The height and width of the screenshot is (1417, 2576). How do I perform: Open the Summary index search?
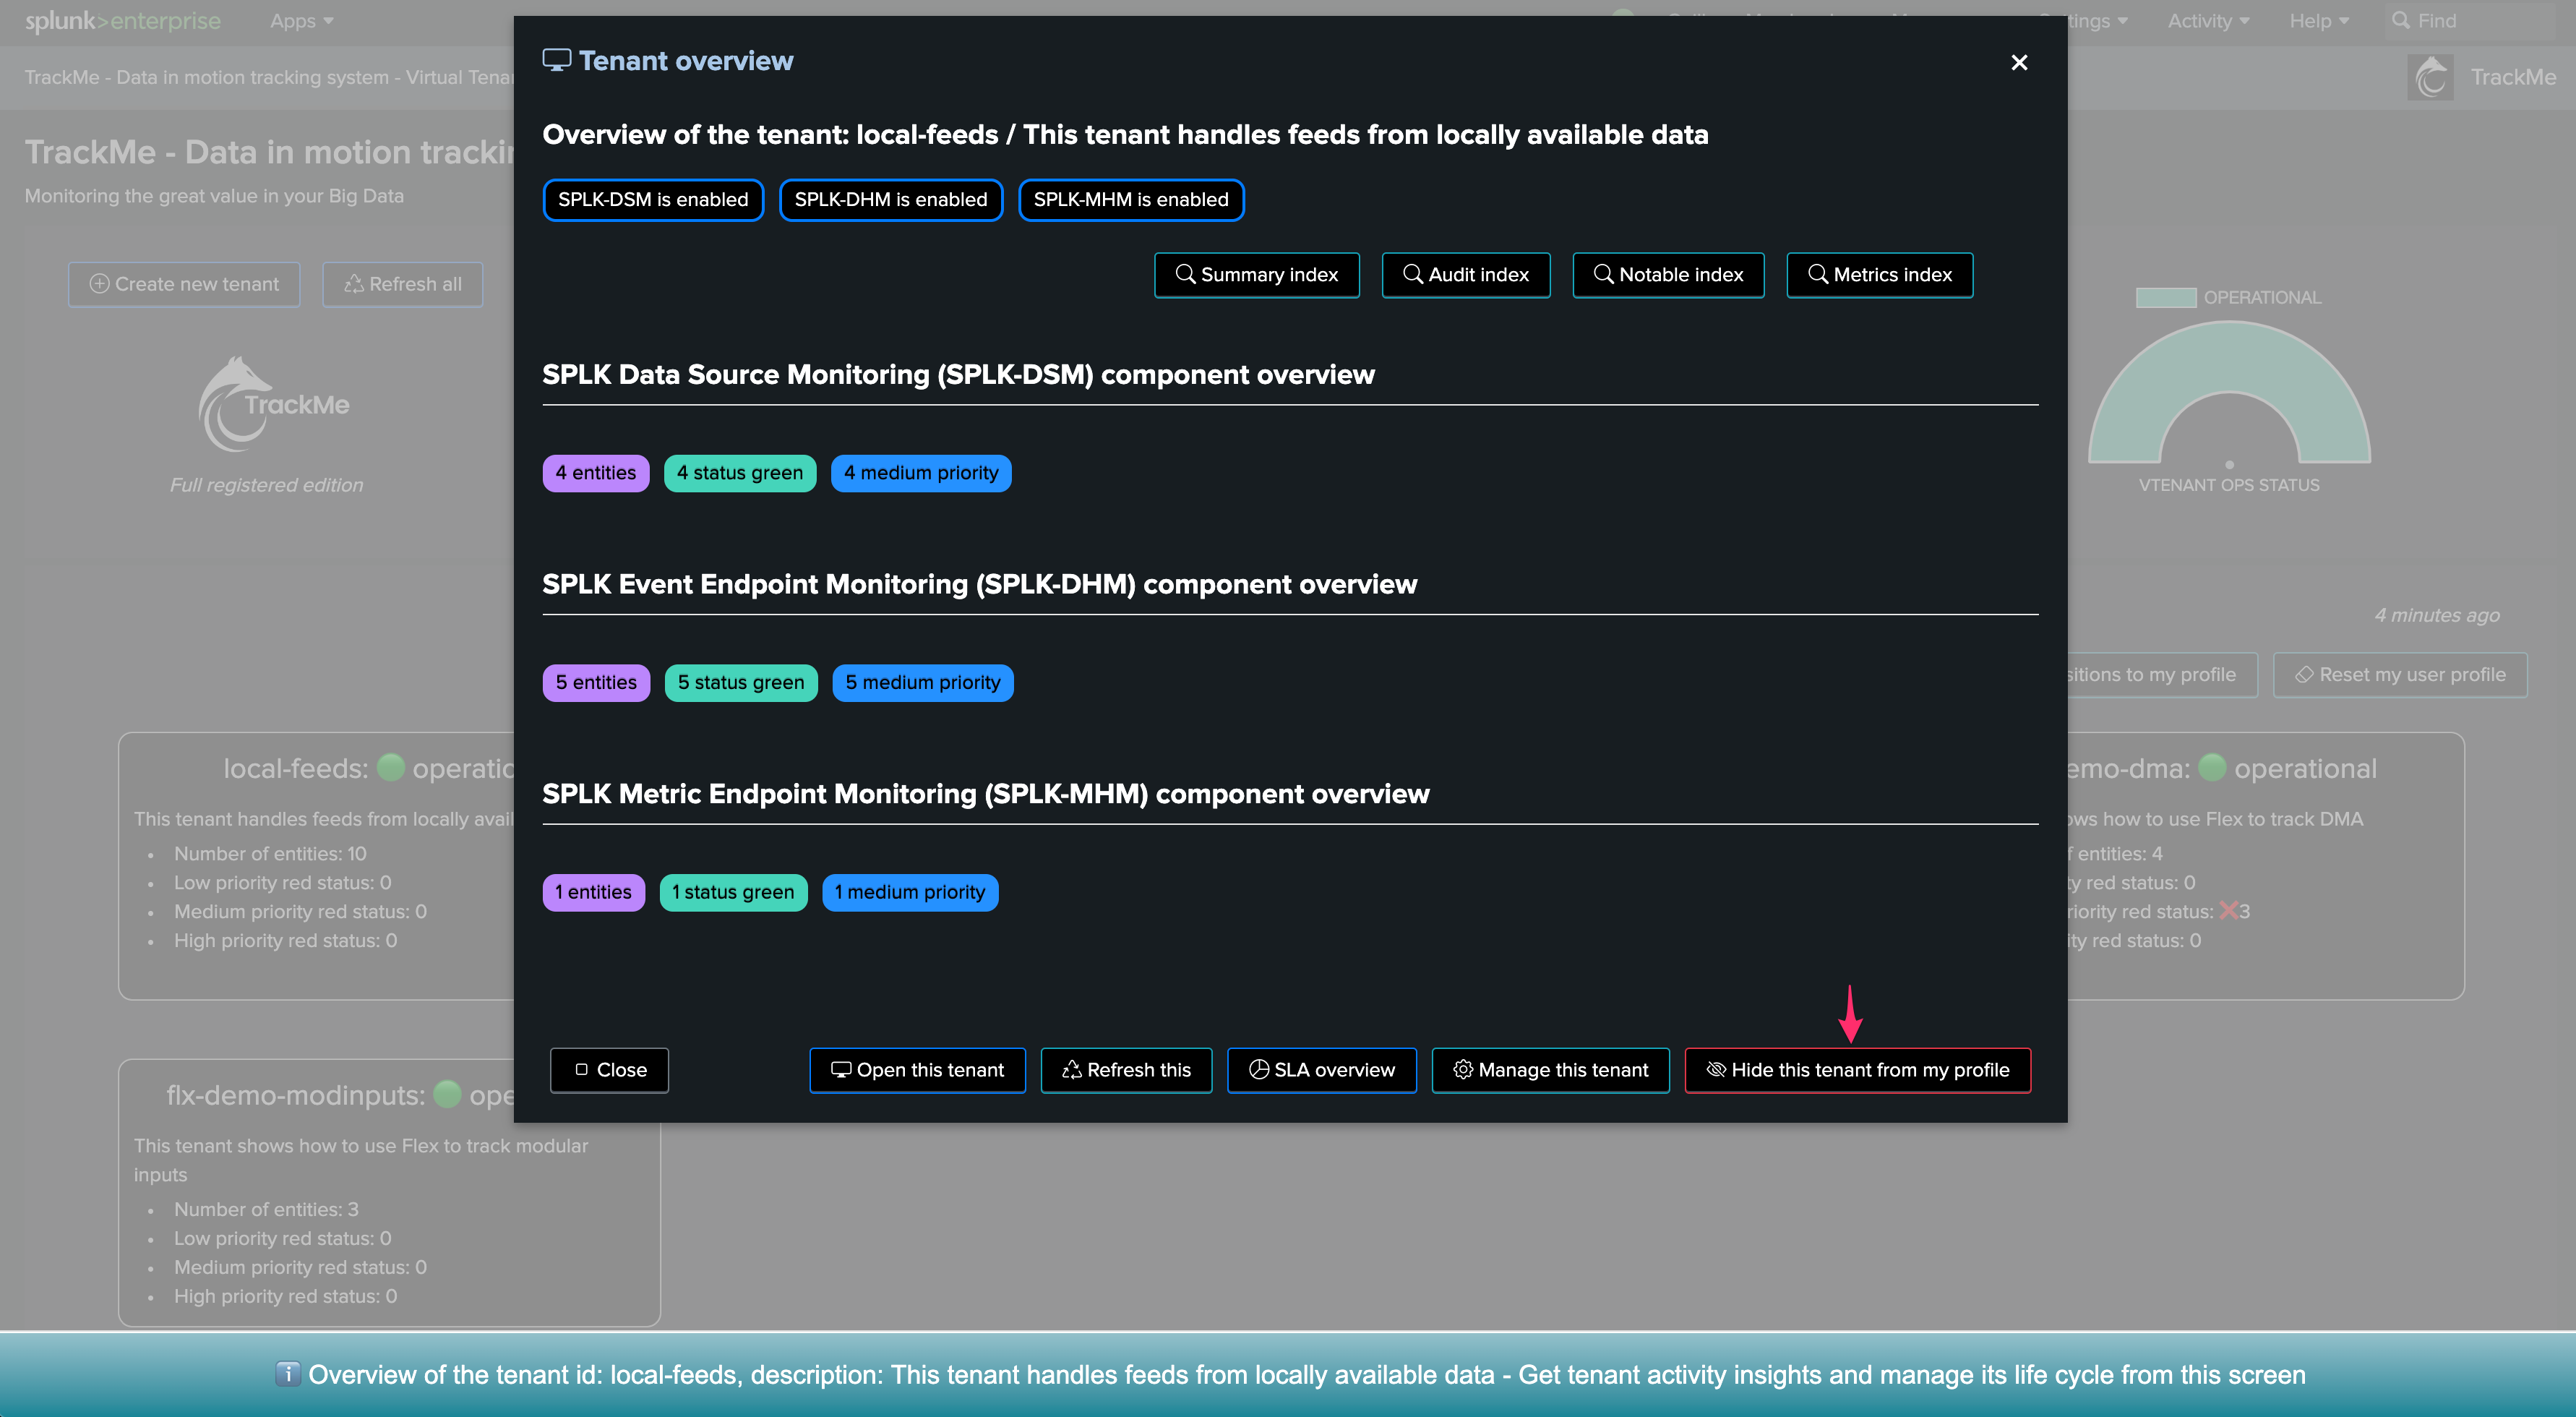(1256, 274)
